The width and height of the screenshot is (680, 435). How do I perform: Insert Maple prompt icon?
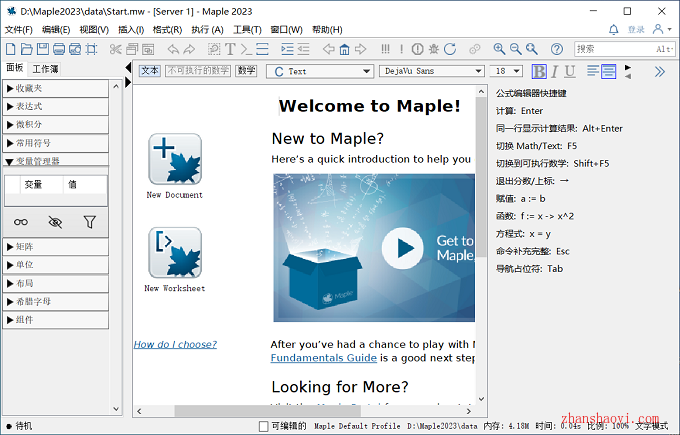click(x=246, y=49)
